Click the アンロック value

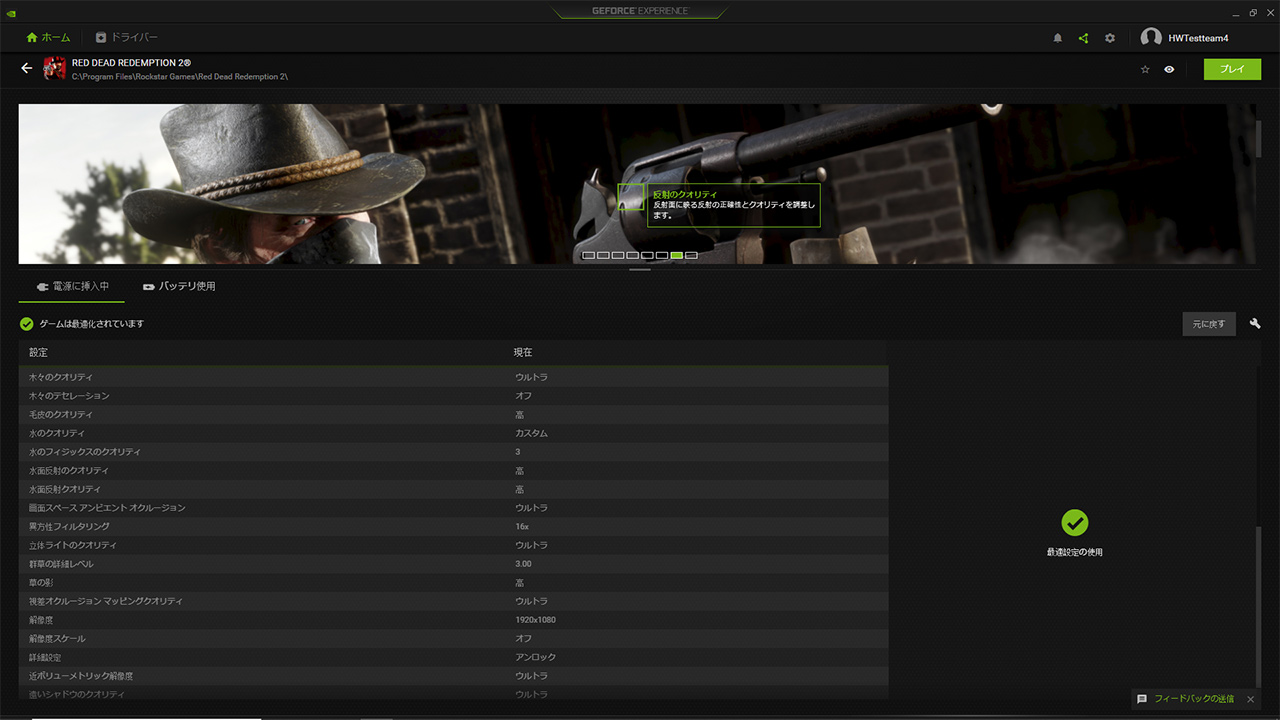pos(535,657)
